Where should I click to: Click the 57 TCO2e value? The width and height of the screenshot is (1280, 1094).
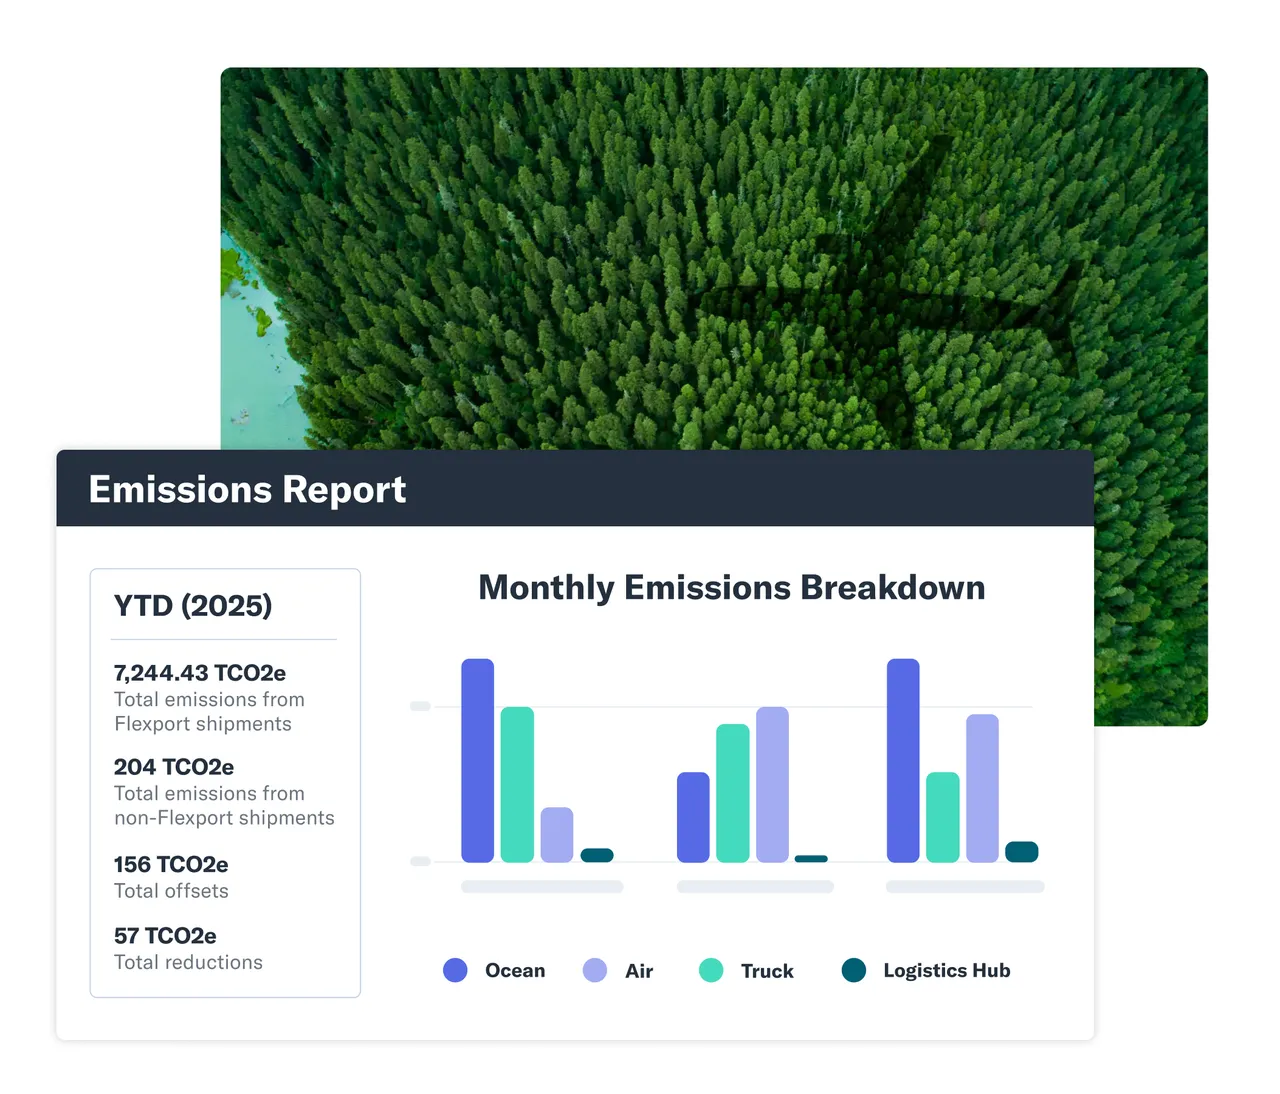click(165, 936)
